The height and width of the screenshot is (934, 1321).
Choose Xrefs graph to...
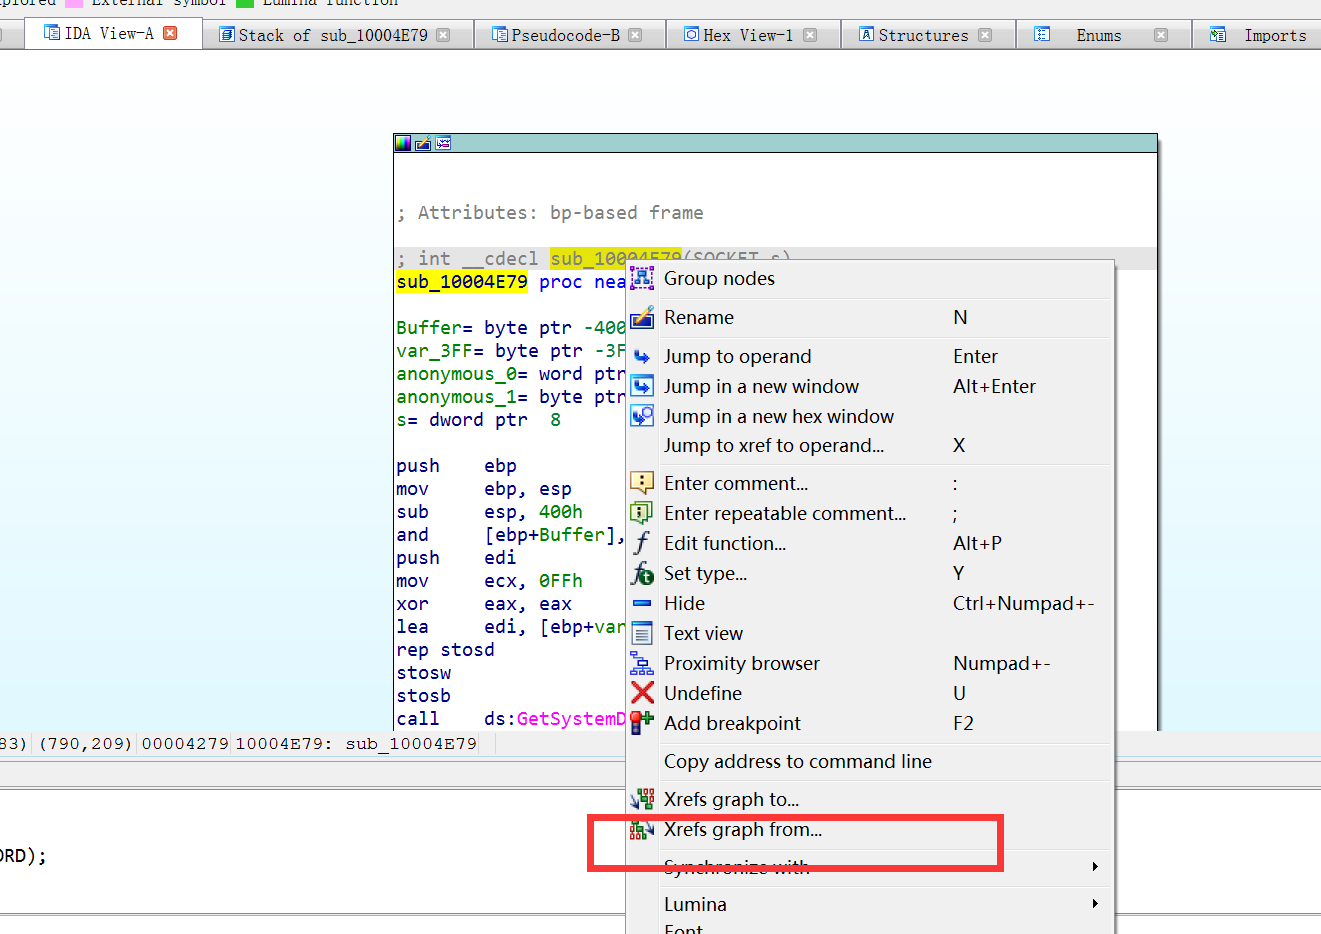[x=869, y=800]
